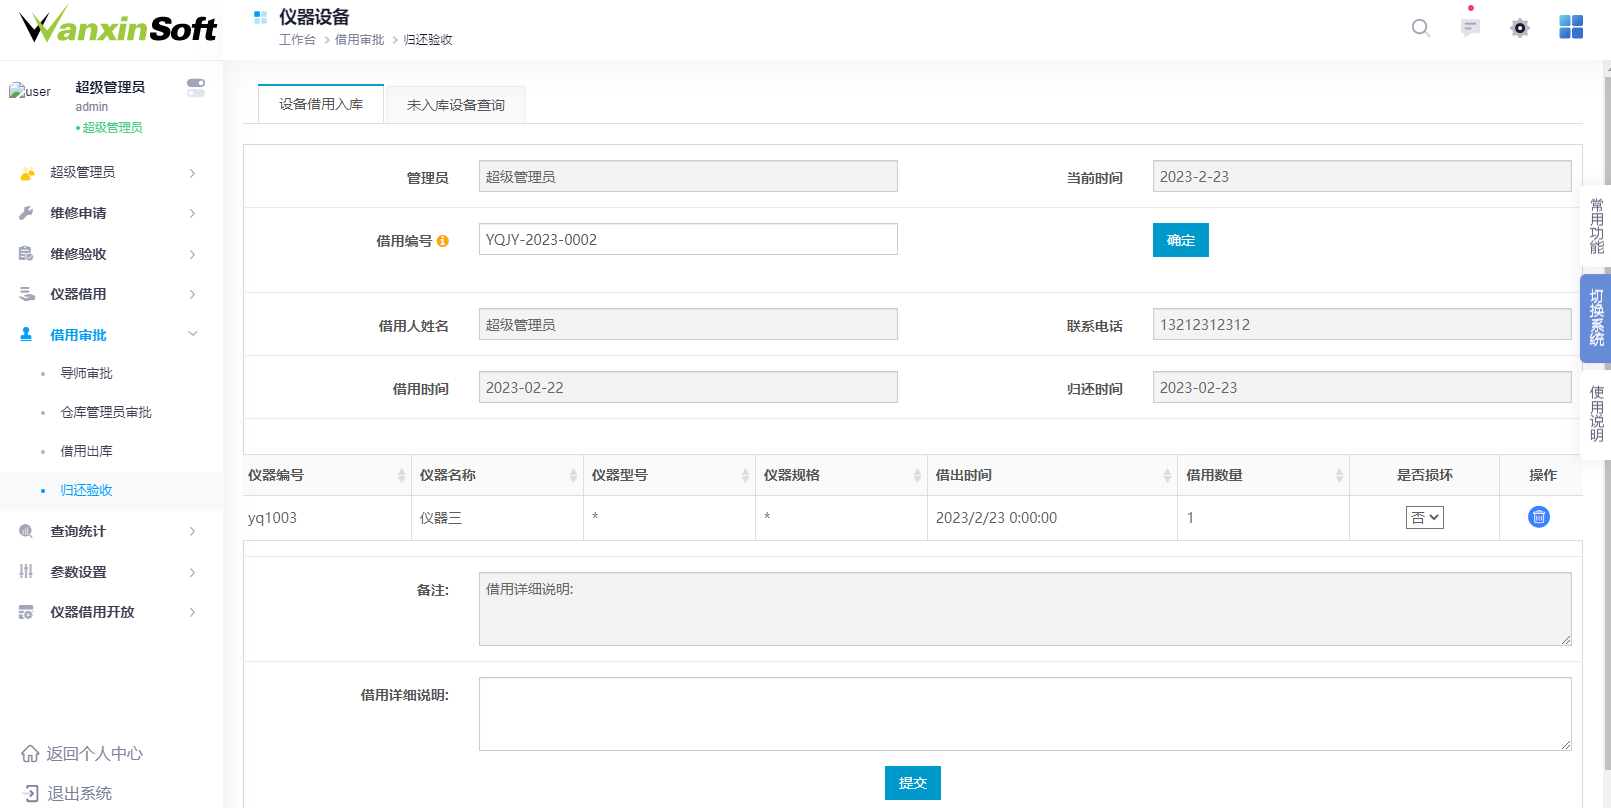Select the 设备借用入库 tab
The width and height of the screenshot is (1611, 808).
321,104
